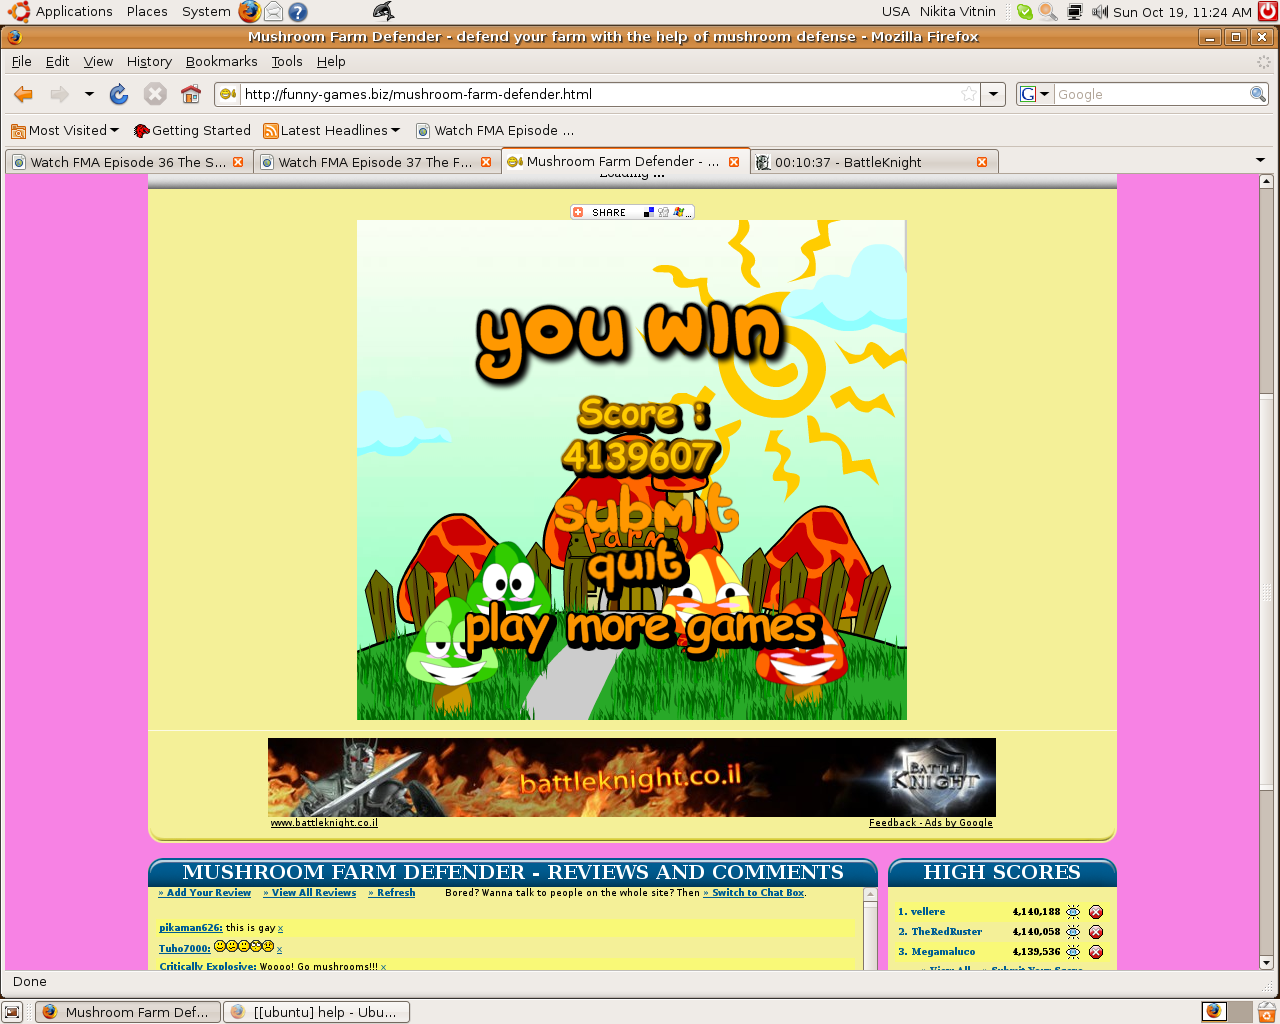Open the mail client icon in the top panel
The height and width of the screenshot is (1024, 1280).
pos(273,12)
